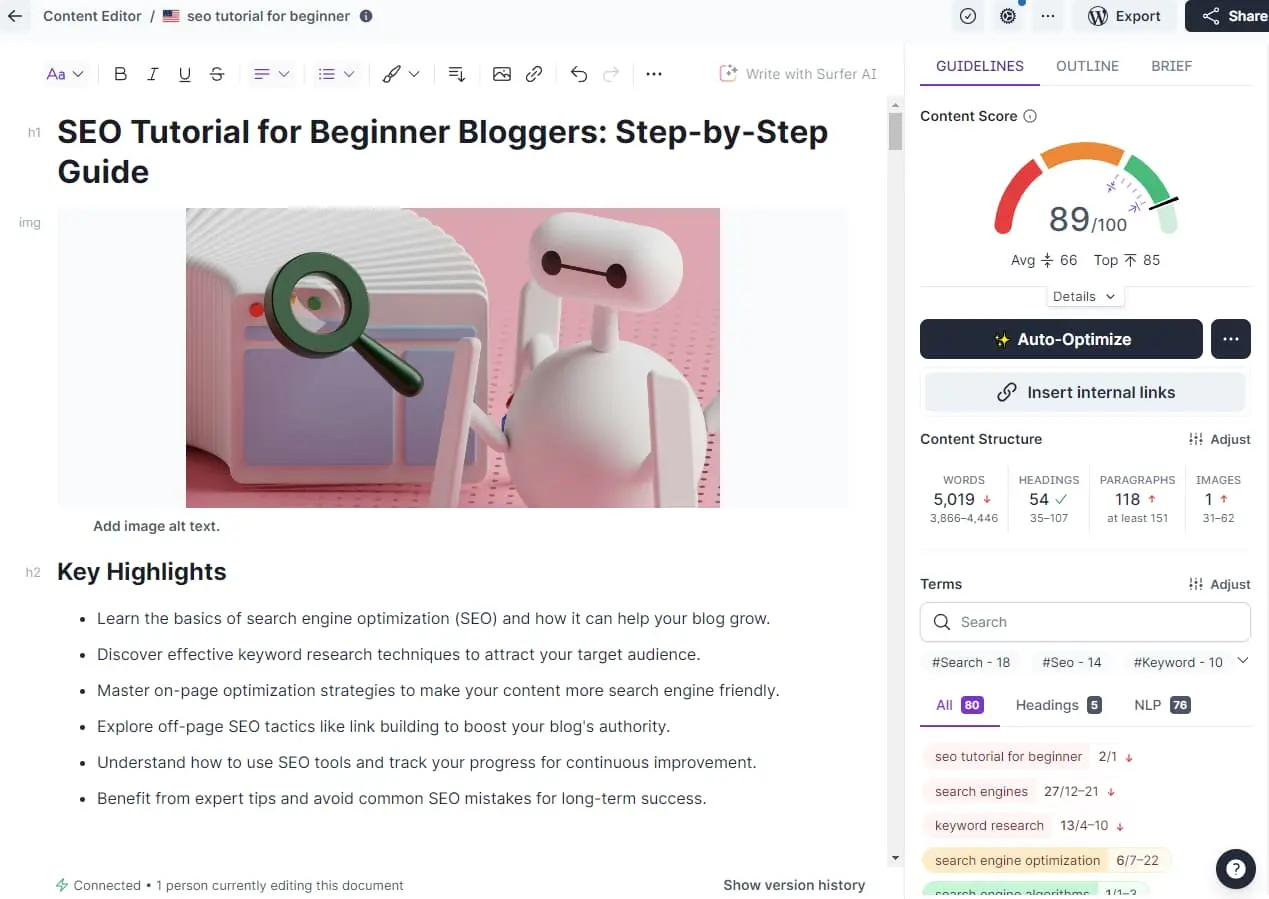Redo the last undone change
This screenshot has width=1269, height=899.
click(x=611, y=74)
